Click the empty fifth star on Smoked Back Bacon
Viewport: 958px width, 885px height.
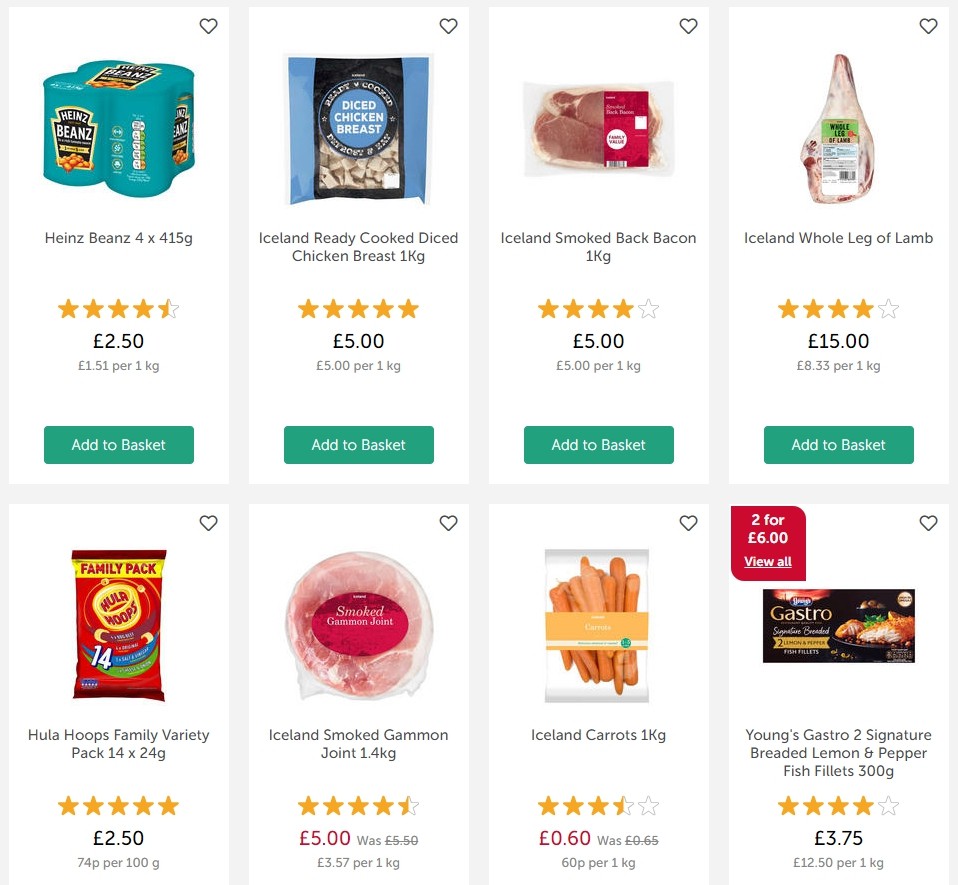pyautogui.click(x=648, y=308)
